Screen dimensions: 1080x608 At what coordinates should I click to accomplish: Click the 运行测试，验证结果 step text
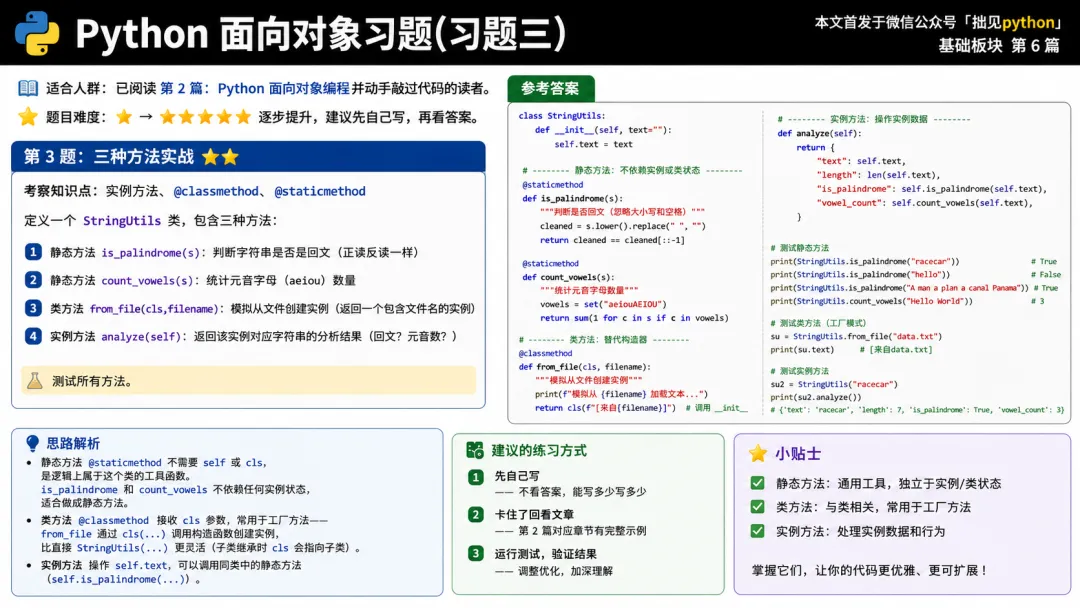(x=546, y=554)
